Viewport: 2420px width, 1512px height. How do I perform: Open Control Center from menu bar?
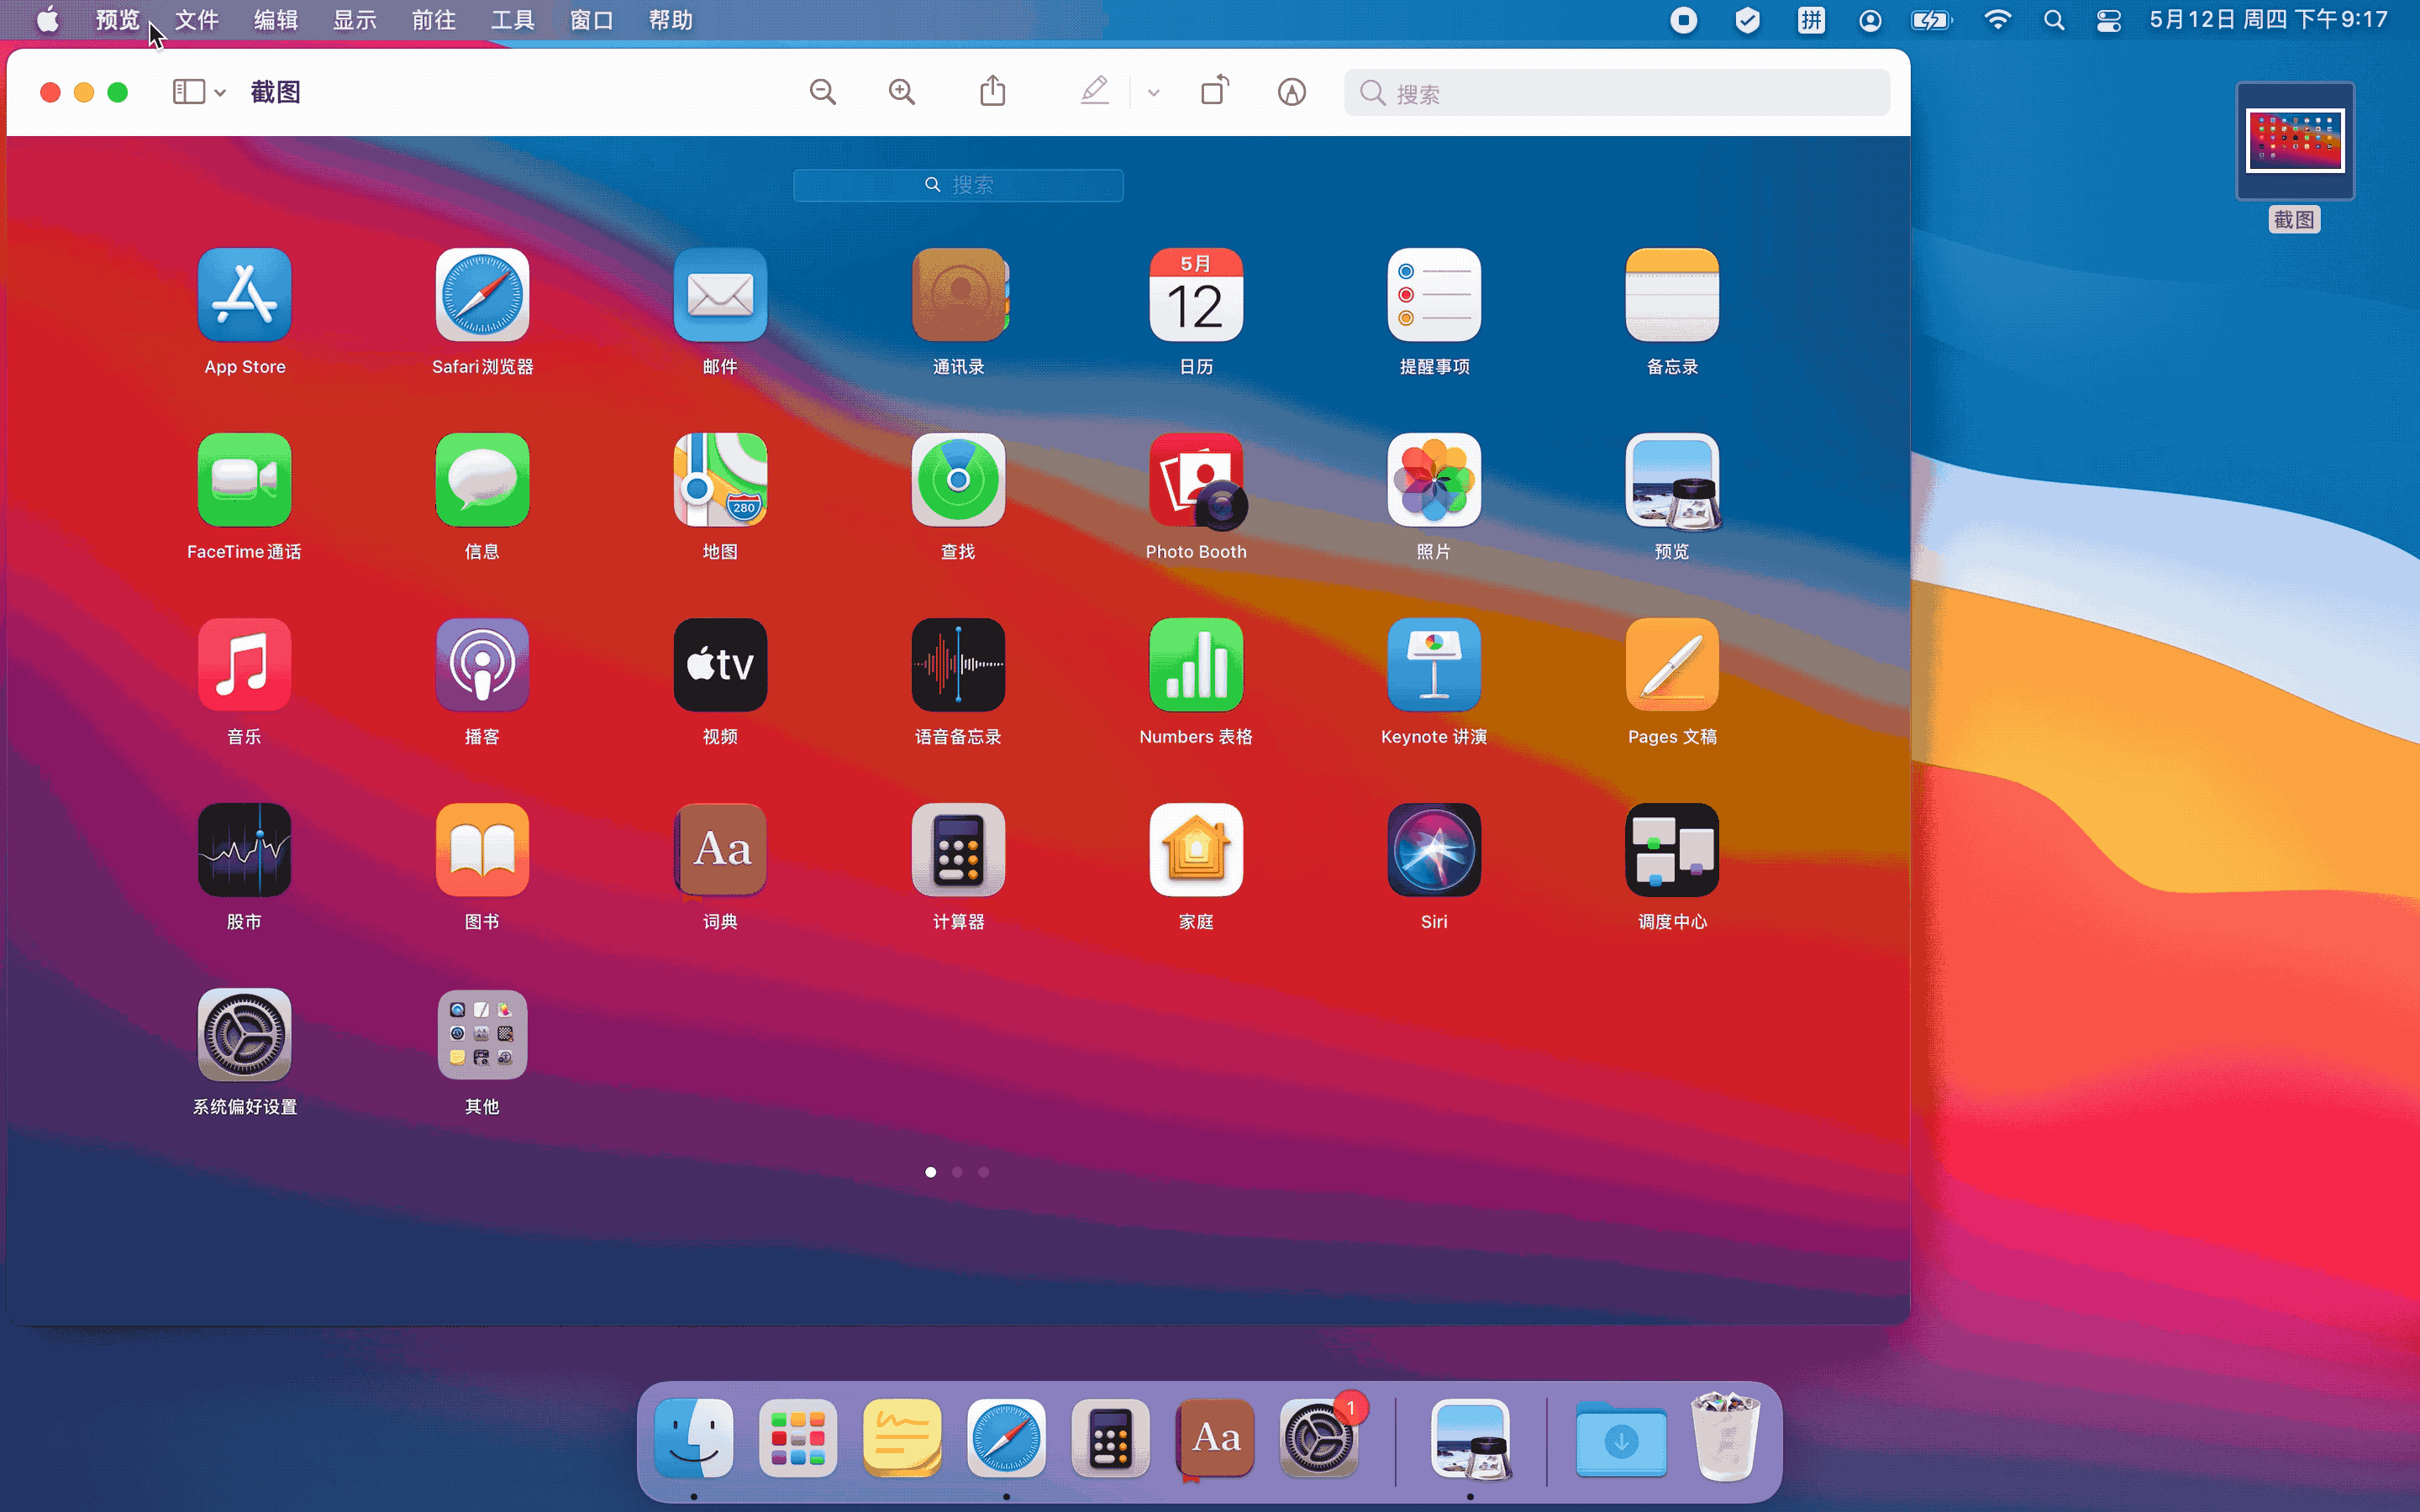[2109, 20]
